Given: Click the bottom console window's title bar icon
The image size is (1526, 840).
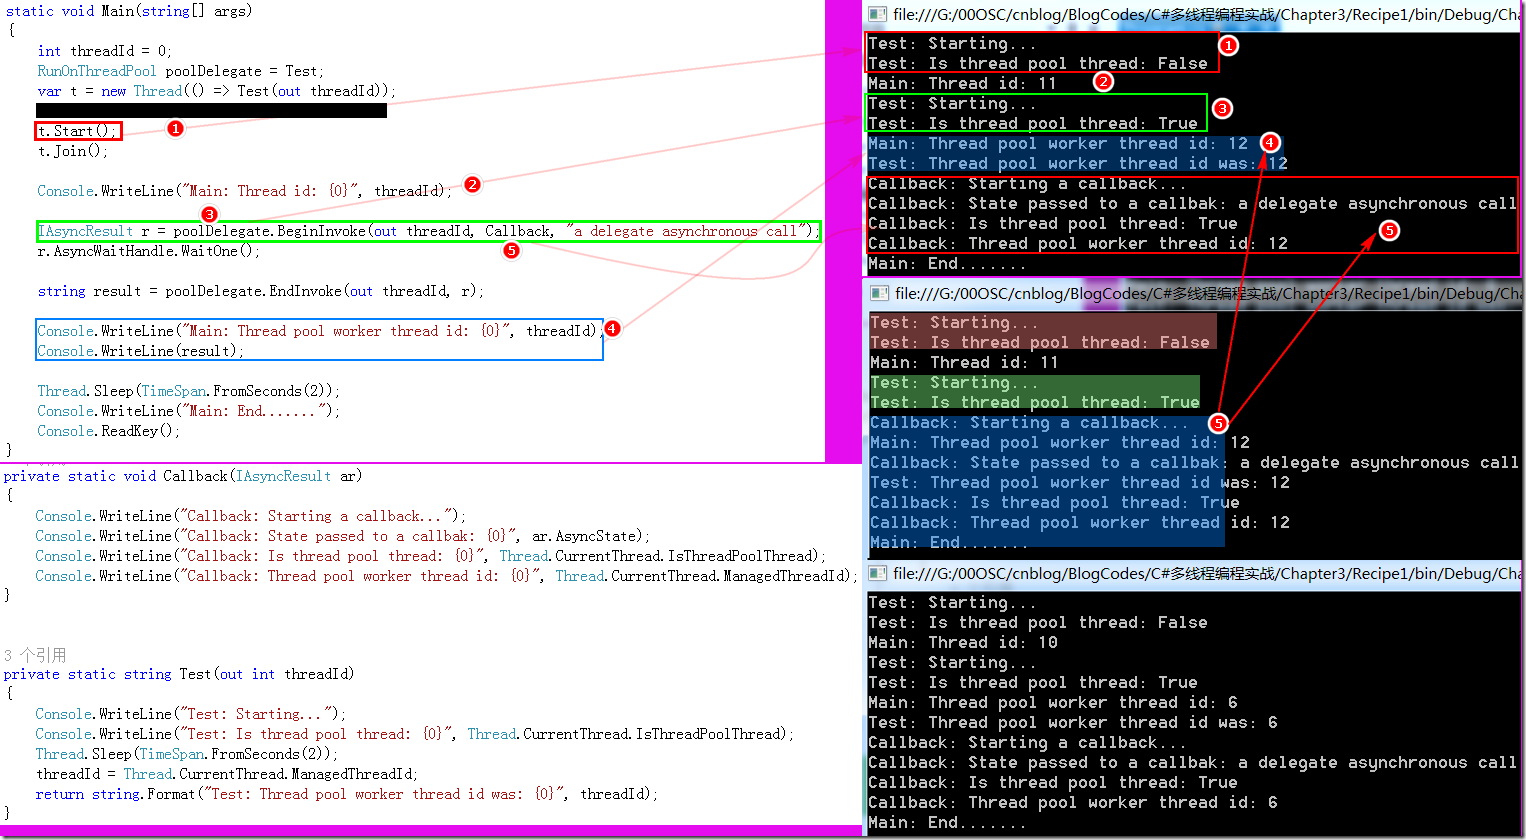Looking at the screenshot, I should pyautogui.click(x=877, y=573).
